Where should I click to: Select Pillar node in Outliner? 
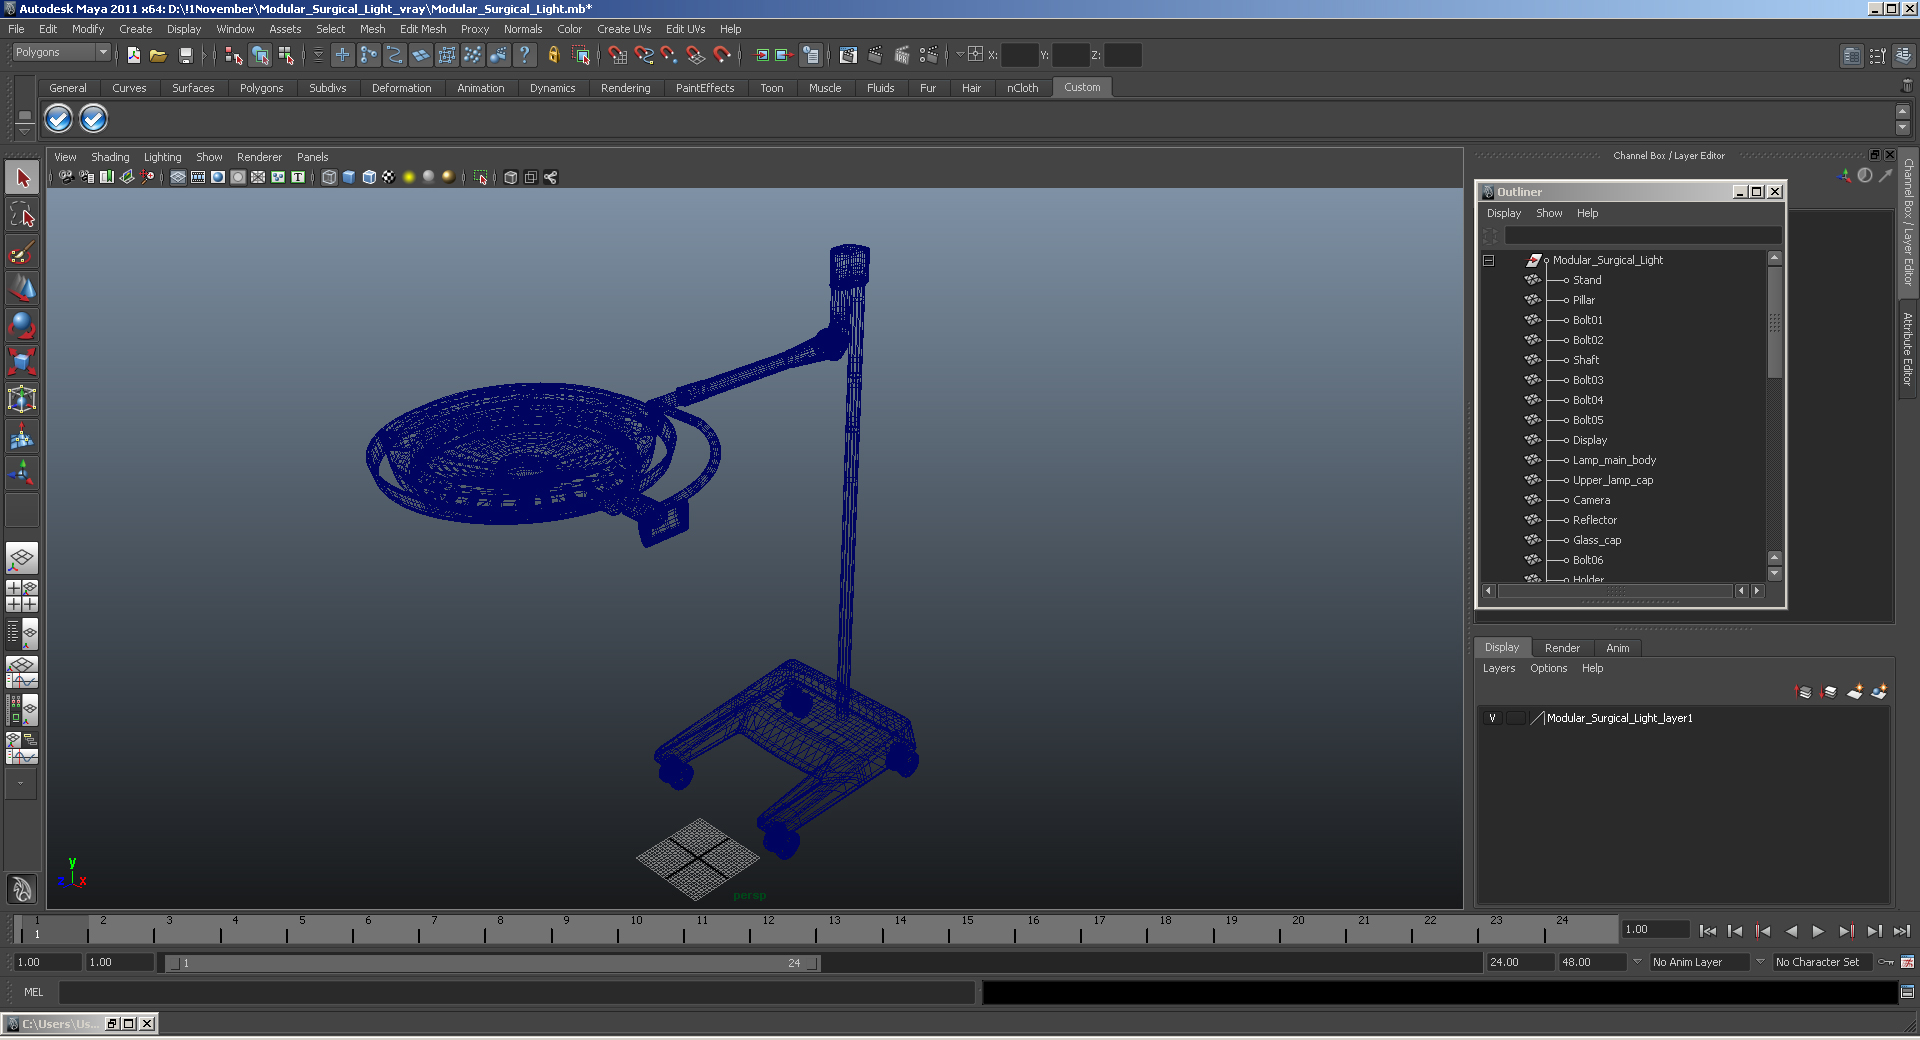click(1583, 300)
